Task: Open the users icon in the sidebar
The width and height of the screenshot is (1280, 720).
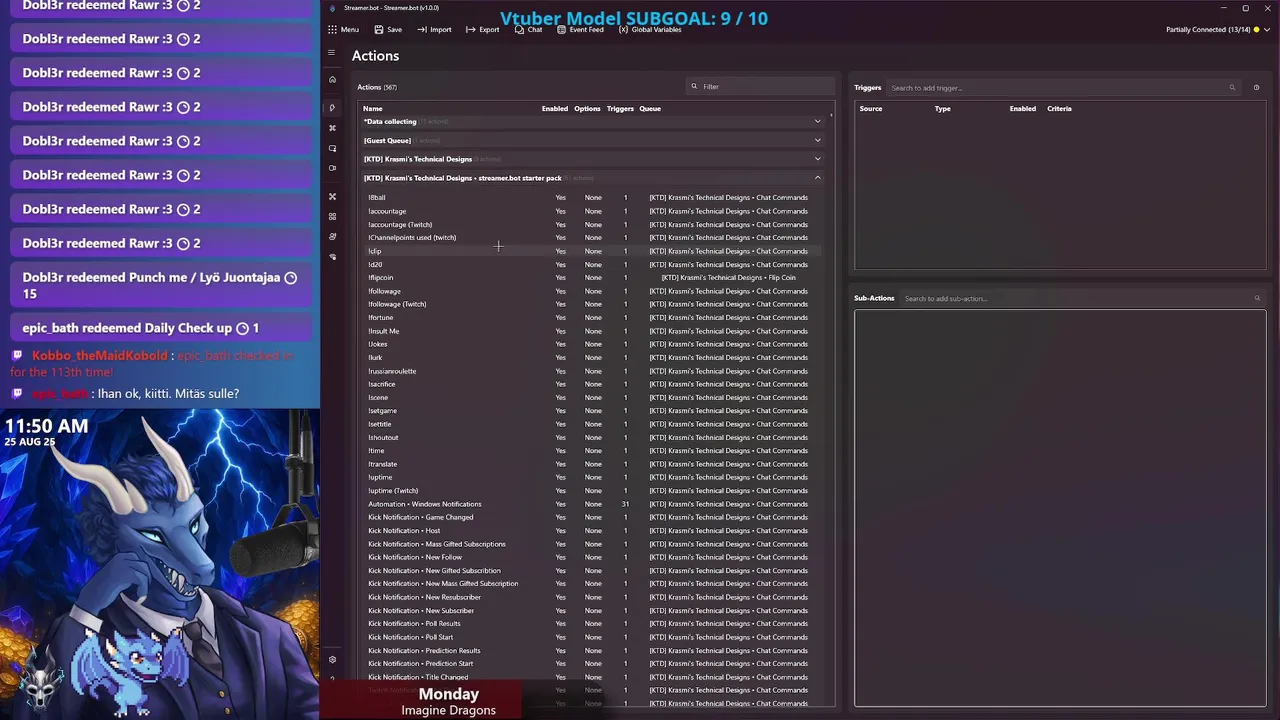Action: click(332, 237)
